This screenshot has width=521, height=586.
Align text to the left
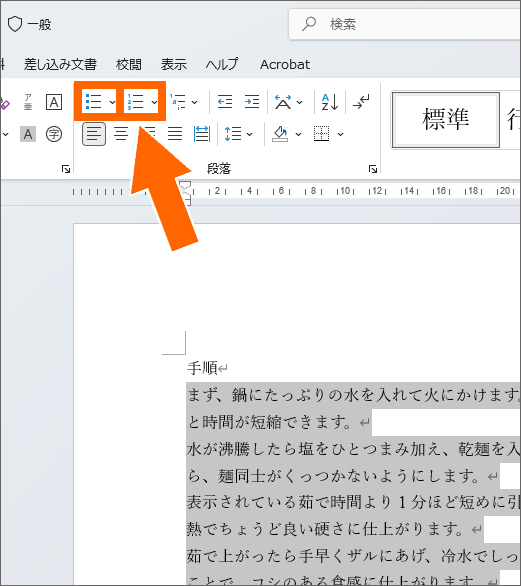(94, 134)
